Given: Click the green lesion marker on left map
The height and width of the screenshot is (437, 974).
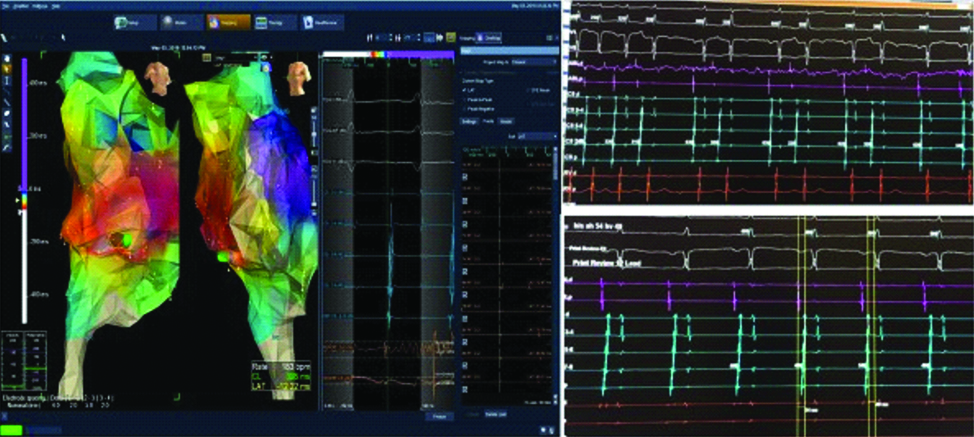Looking at the screenshot, I should tap(127, 239).
